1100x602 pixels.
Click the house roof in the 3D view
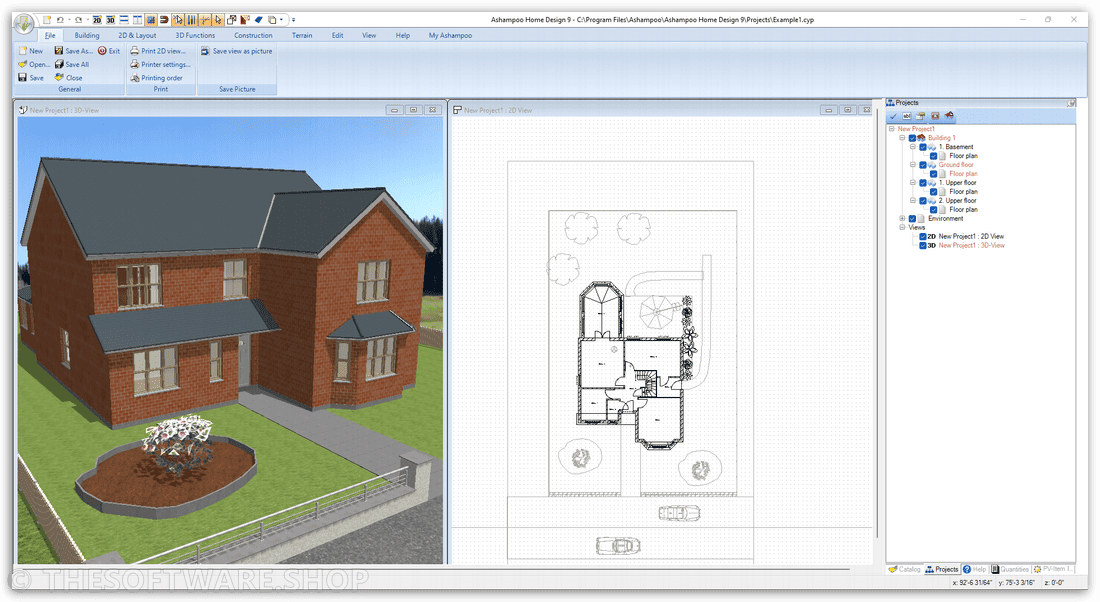pos(168,207)
